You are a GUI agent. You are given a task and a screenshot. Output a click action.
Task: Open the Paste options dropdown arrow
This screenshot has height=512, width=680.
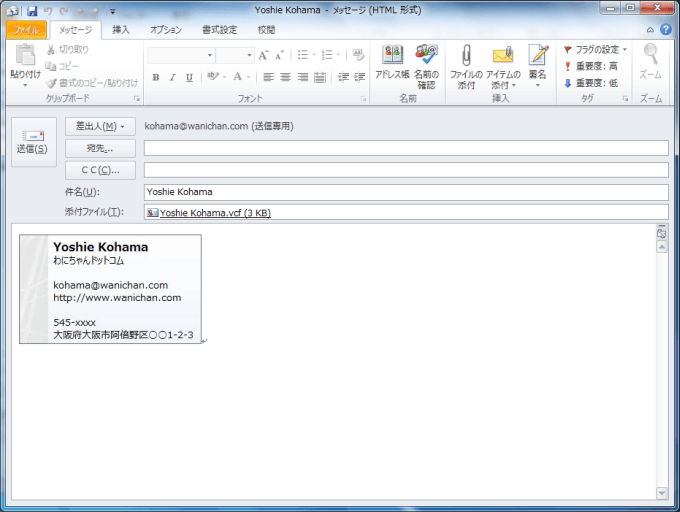25,85
